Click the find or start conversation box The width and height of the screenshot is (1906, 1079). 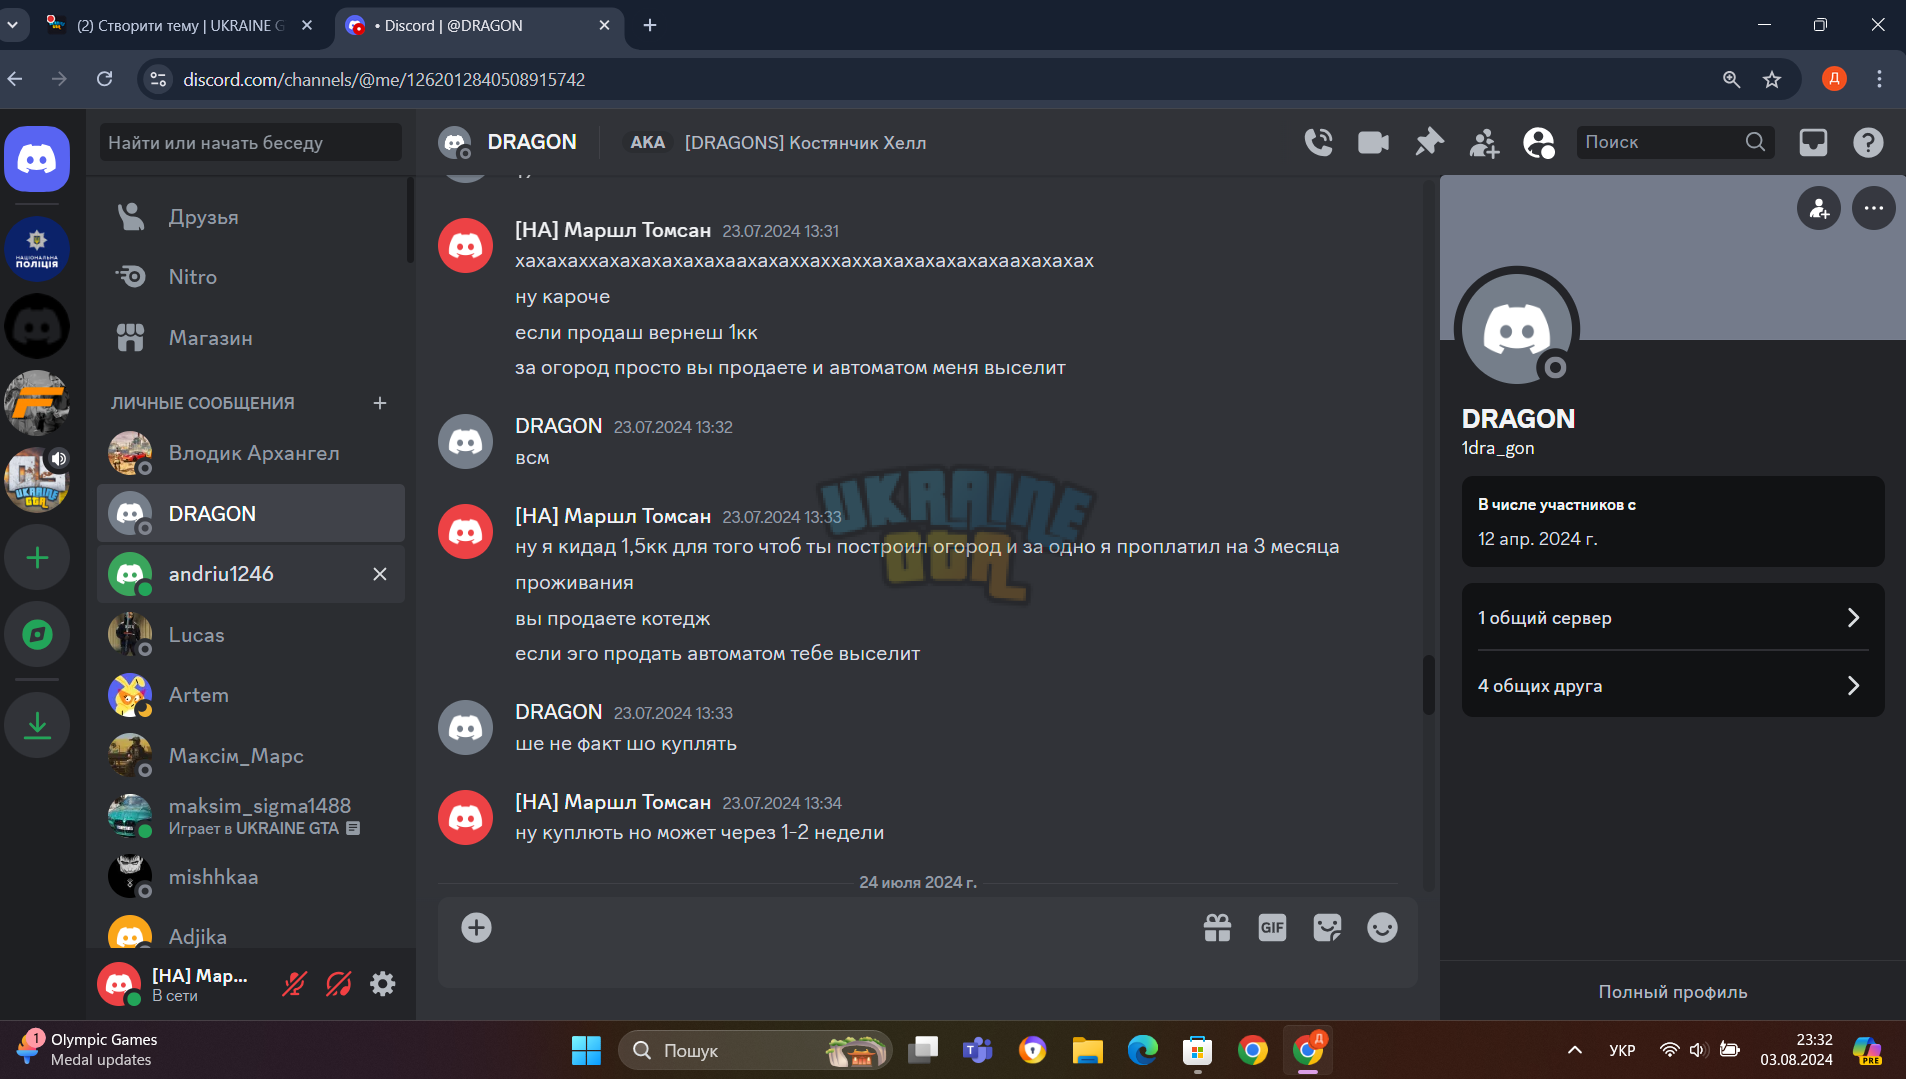[250, 142]
